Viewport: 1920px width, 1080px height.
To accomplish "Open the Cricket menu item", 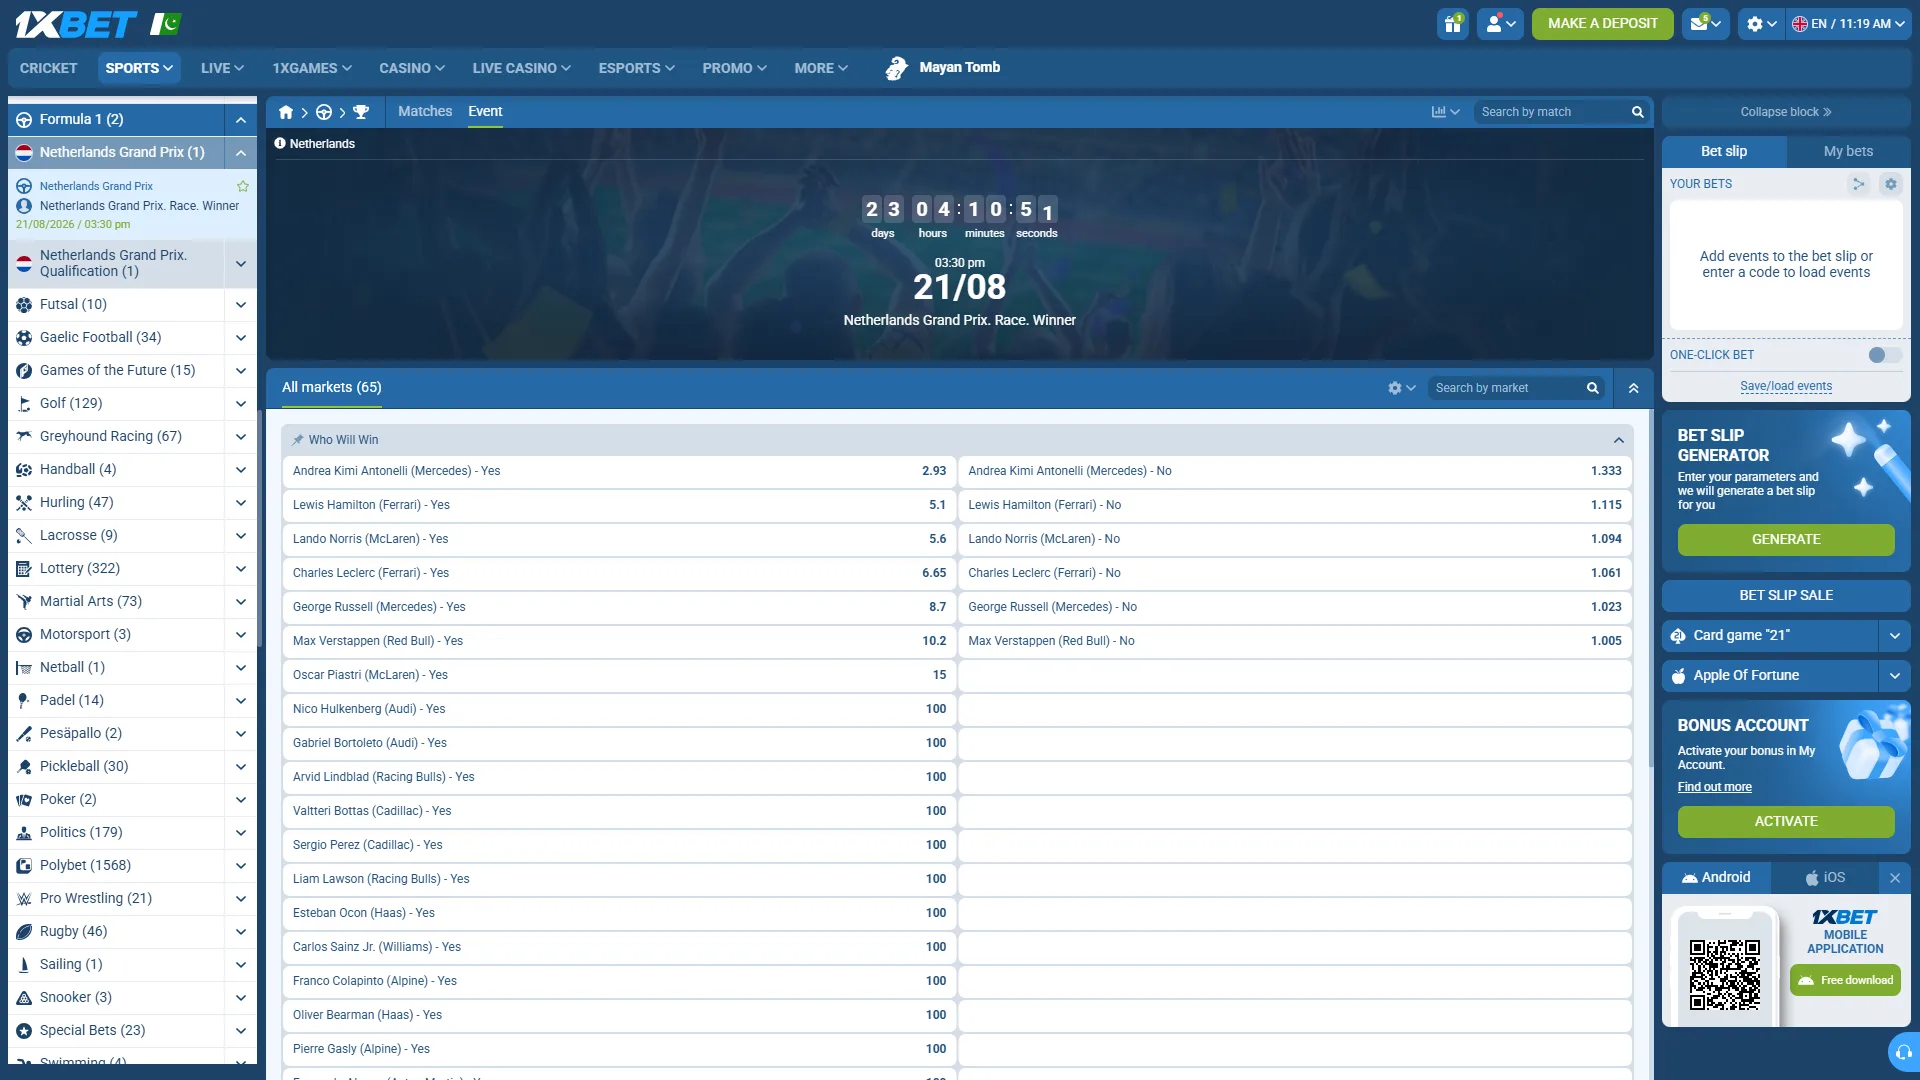I will pyautogui.click(x=48, y=68).
